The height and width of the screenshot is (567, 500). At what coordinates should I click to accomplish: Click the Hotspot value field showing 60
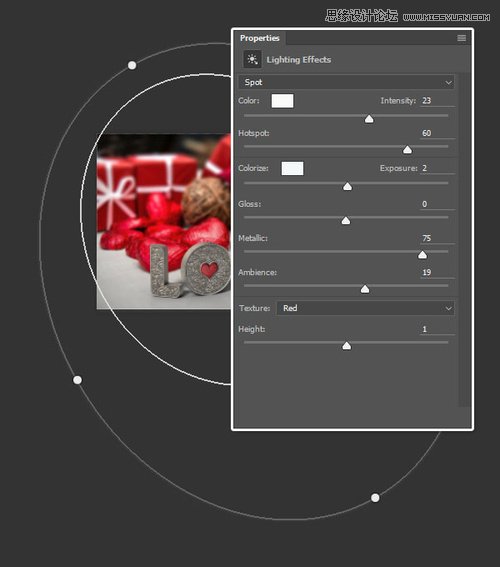pos(437,133)
